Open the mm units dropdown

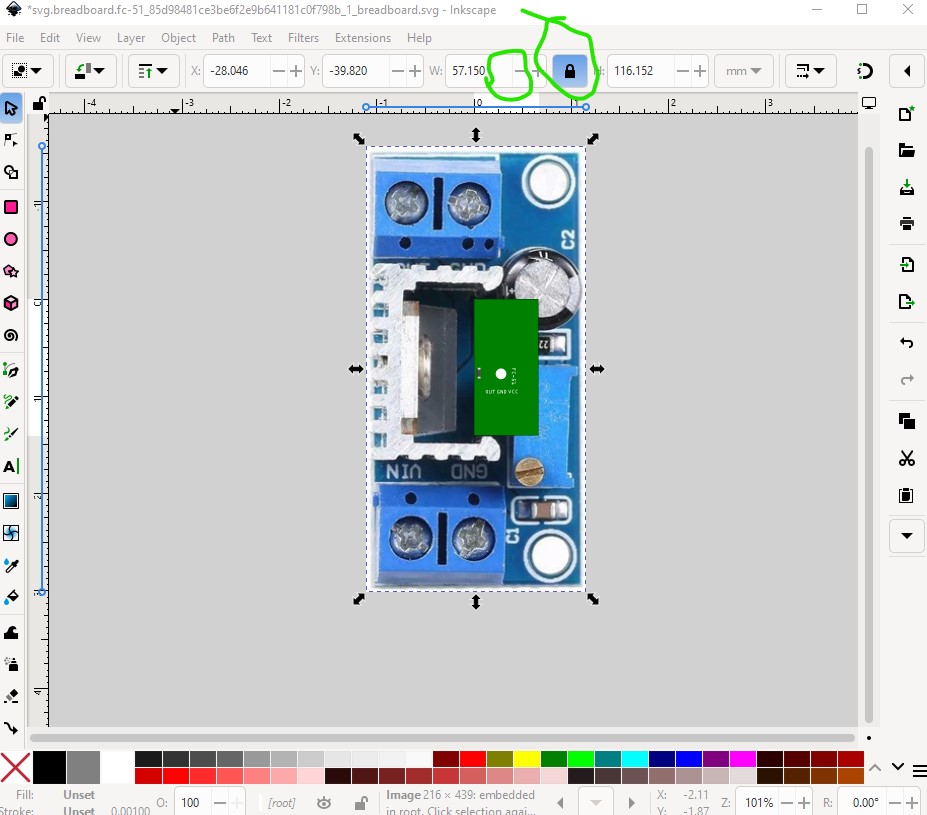(743, 71)
